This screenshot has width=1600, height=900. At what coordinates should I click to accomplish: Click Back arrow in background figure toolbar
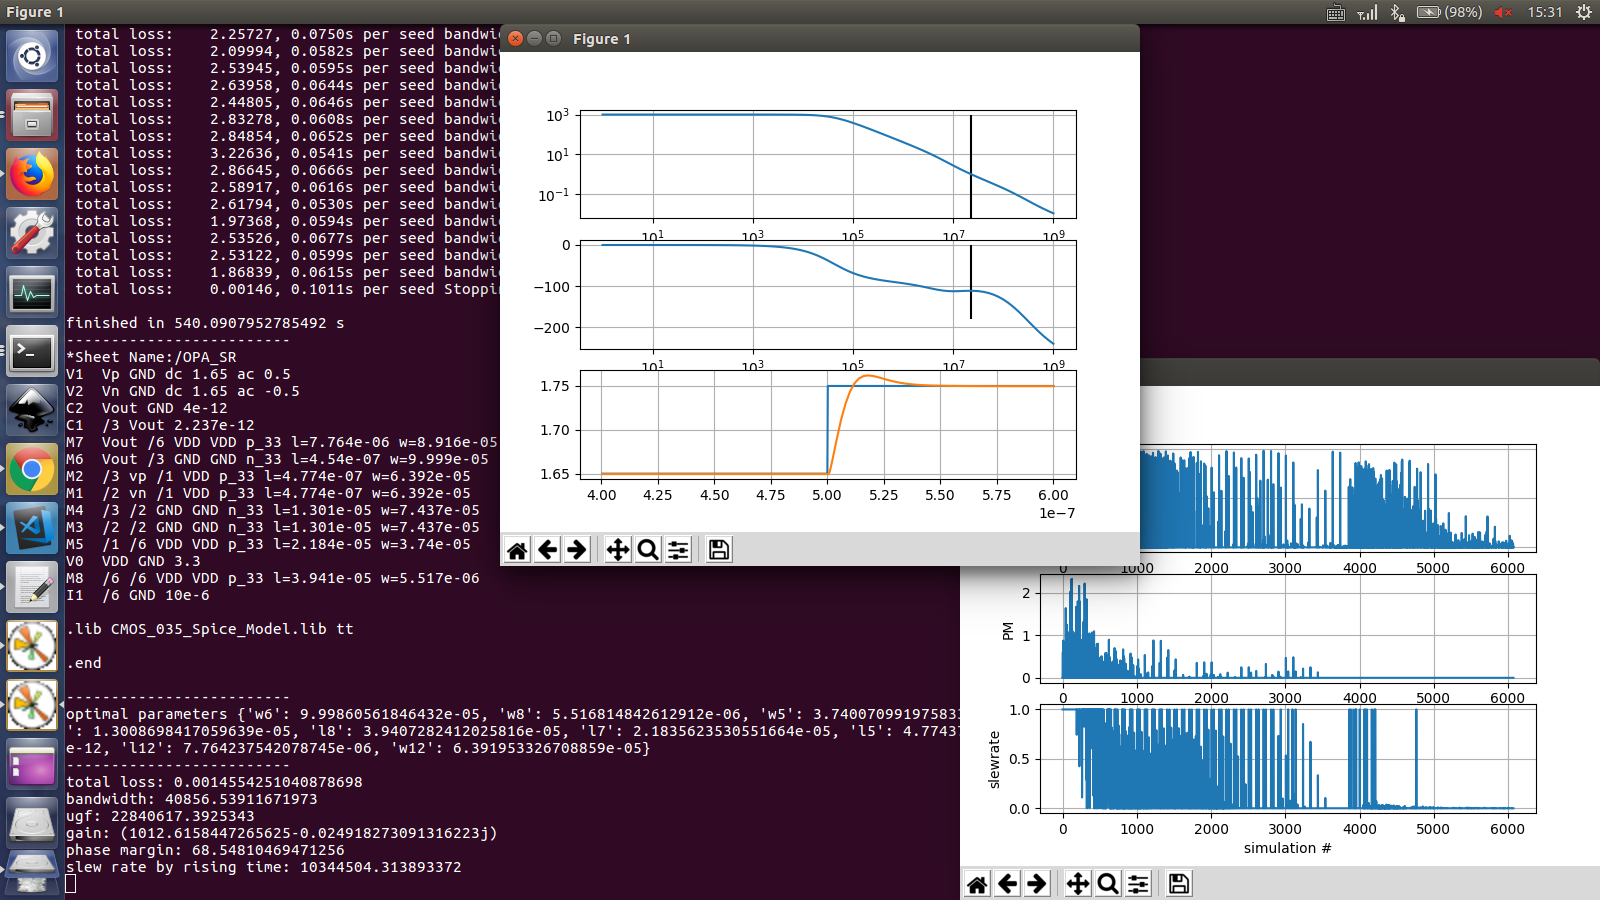[1007, 884]
